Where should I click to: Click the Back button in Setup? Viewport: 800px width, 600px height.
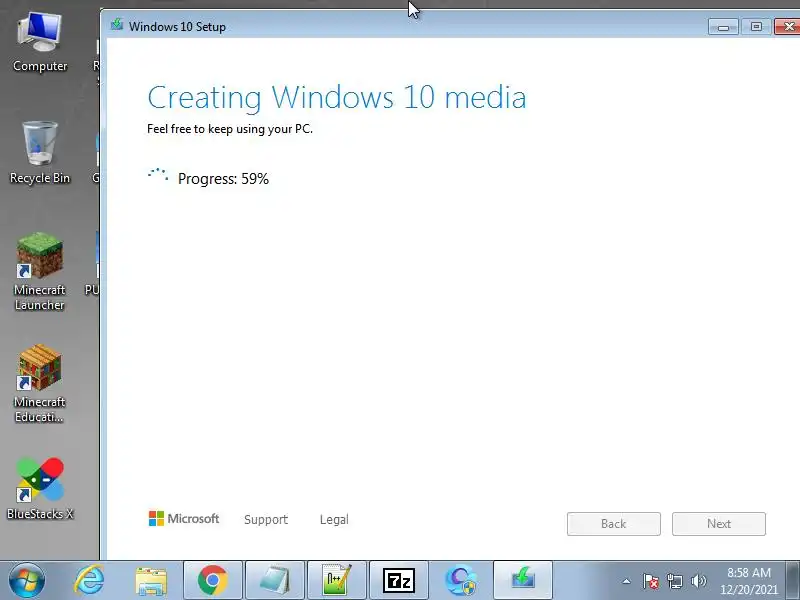point(614,524)
